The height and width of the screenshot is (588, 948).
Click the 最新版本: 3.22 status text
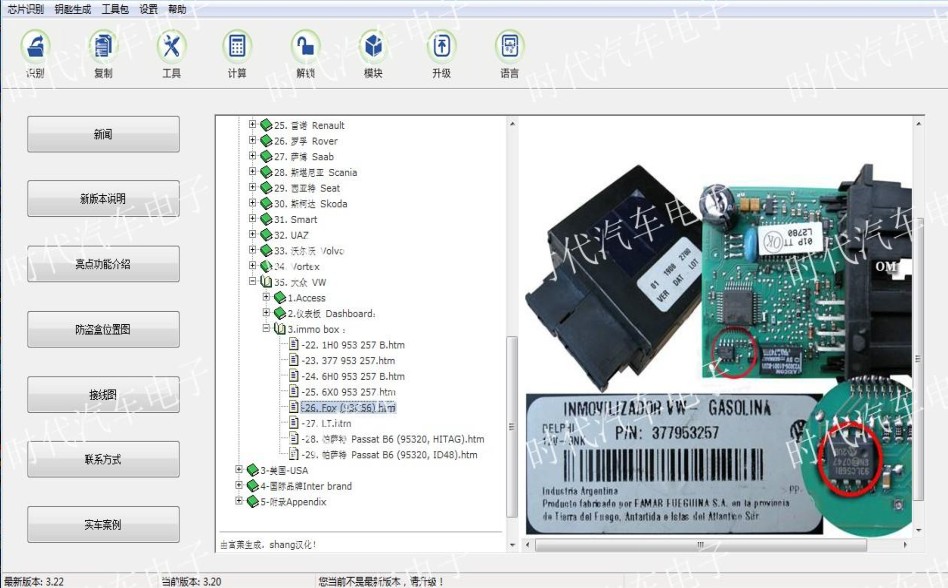(34, 581)
